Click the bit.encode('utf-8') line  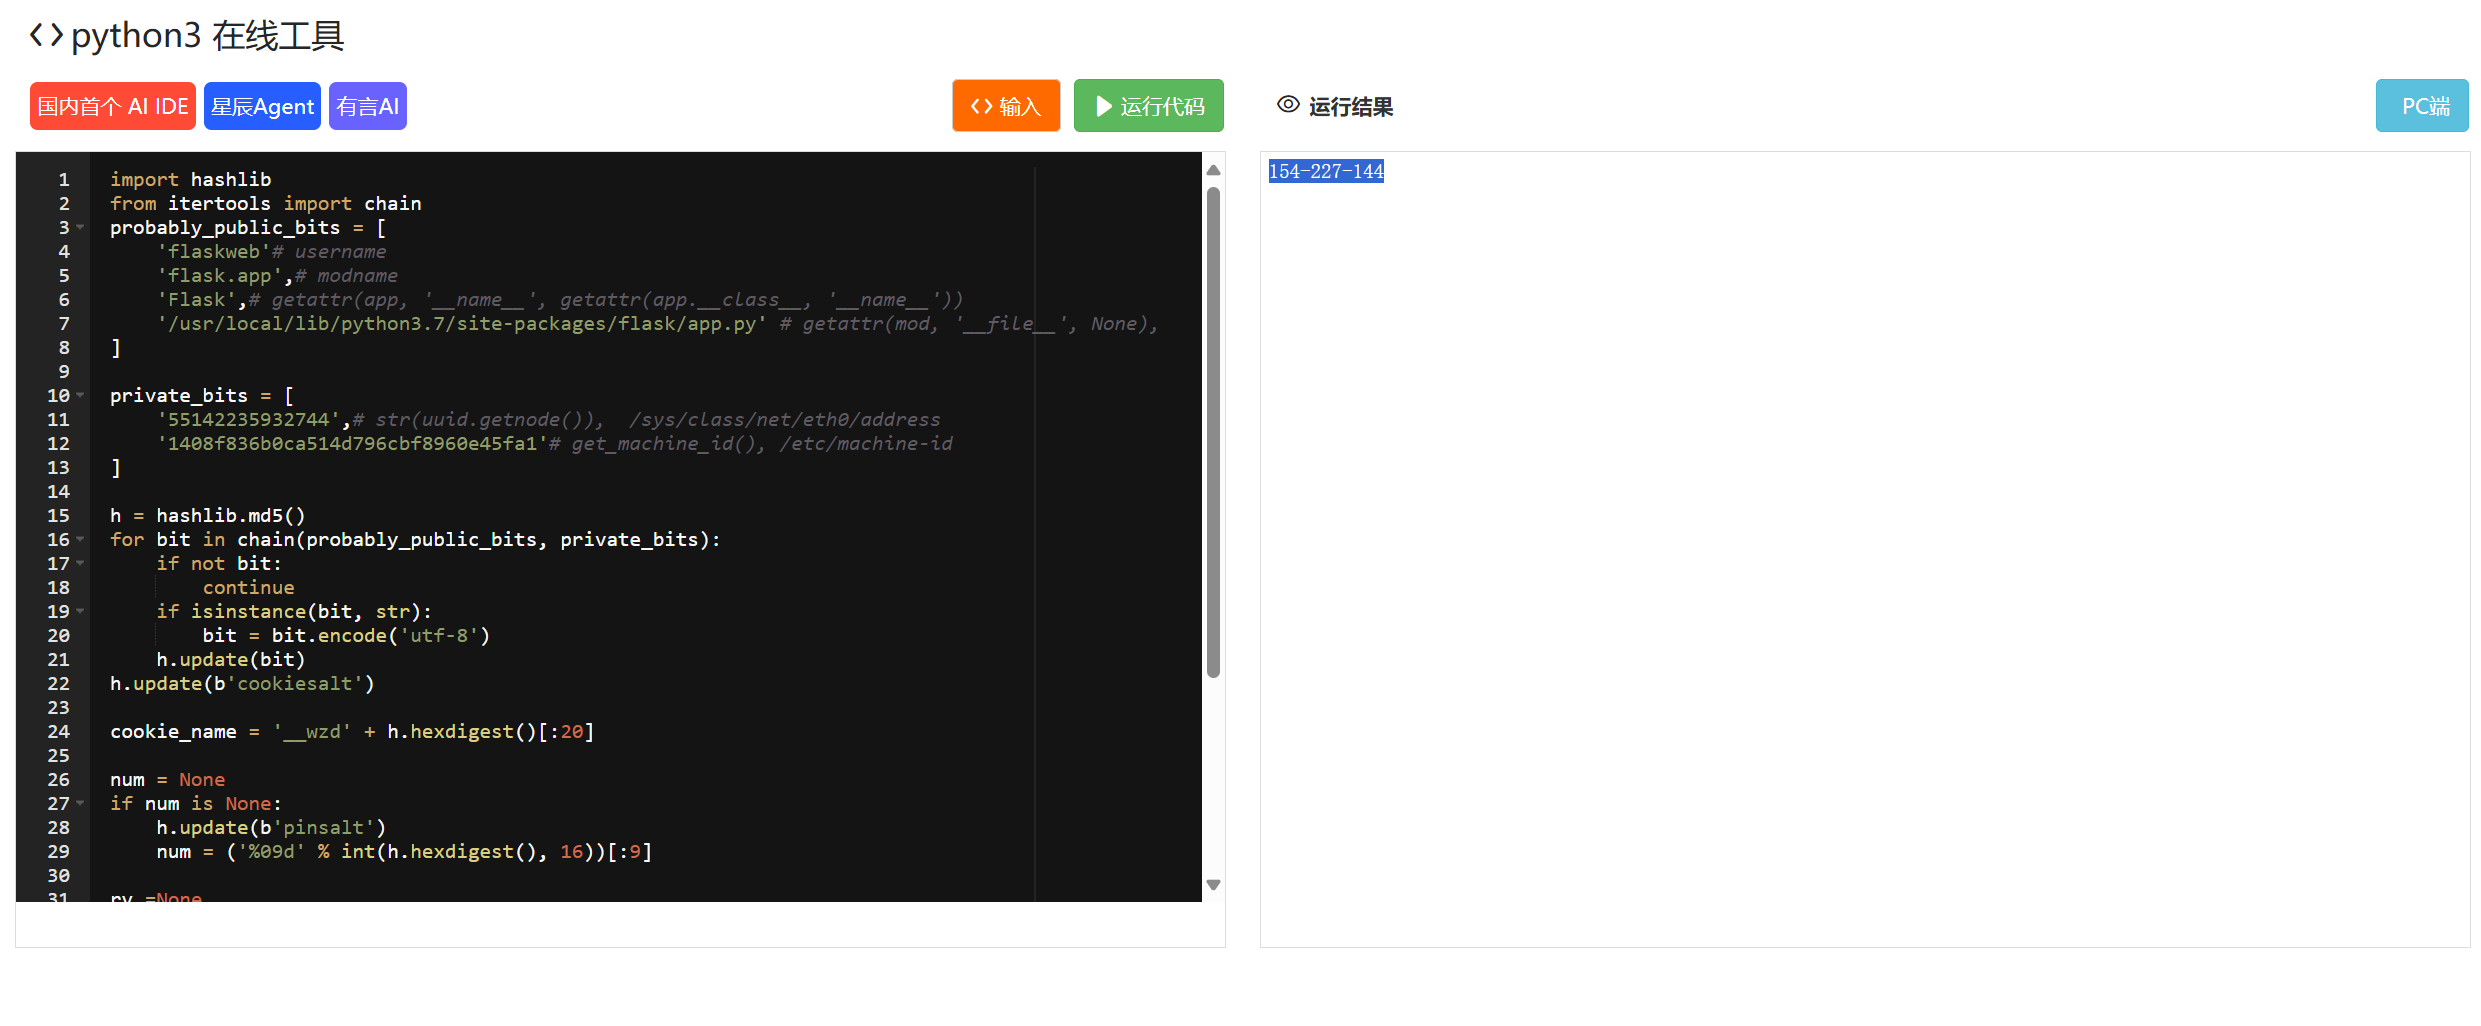click(x=346, y=636)
